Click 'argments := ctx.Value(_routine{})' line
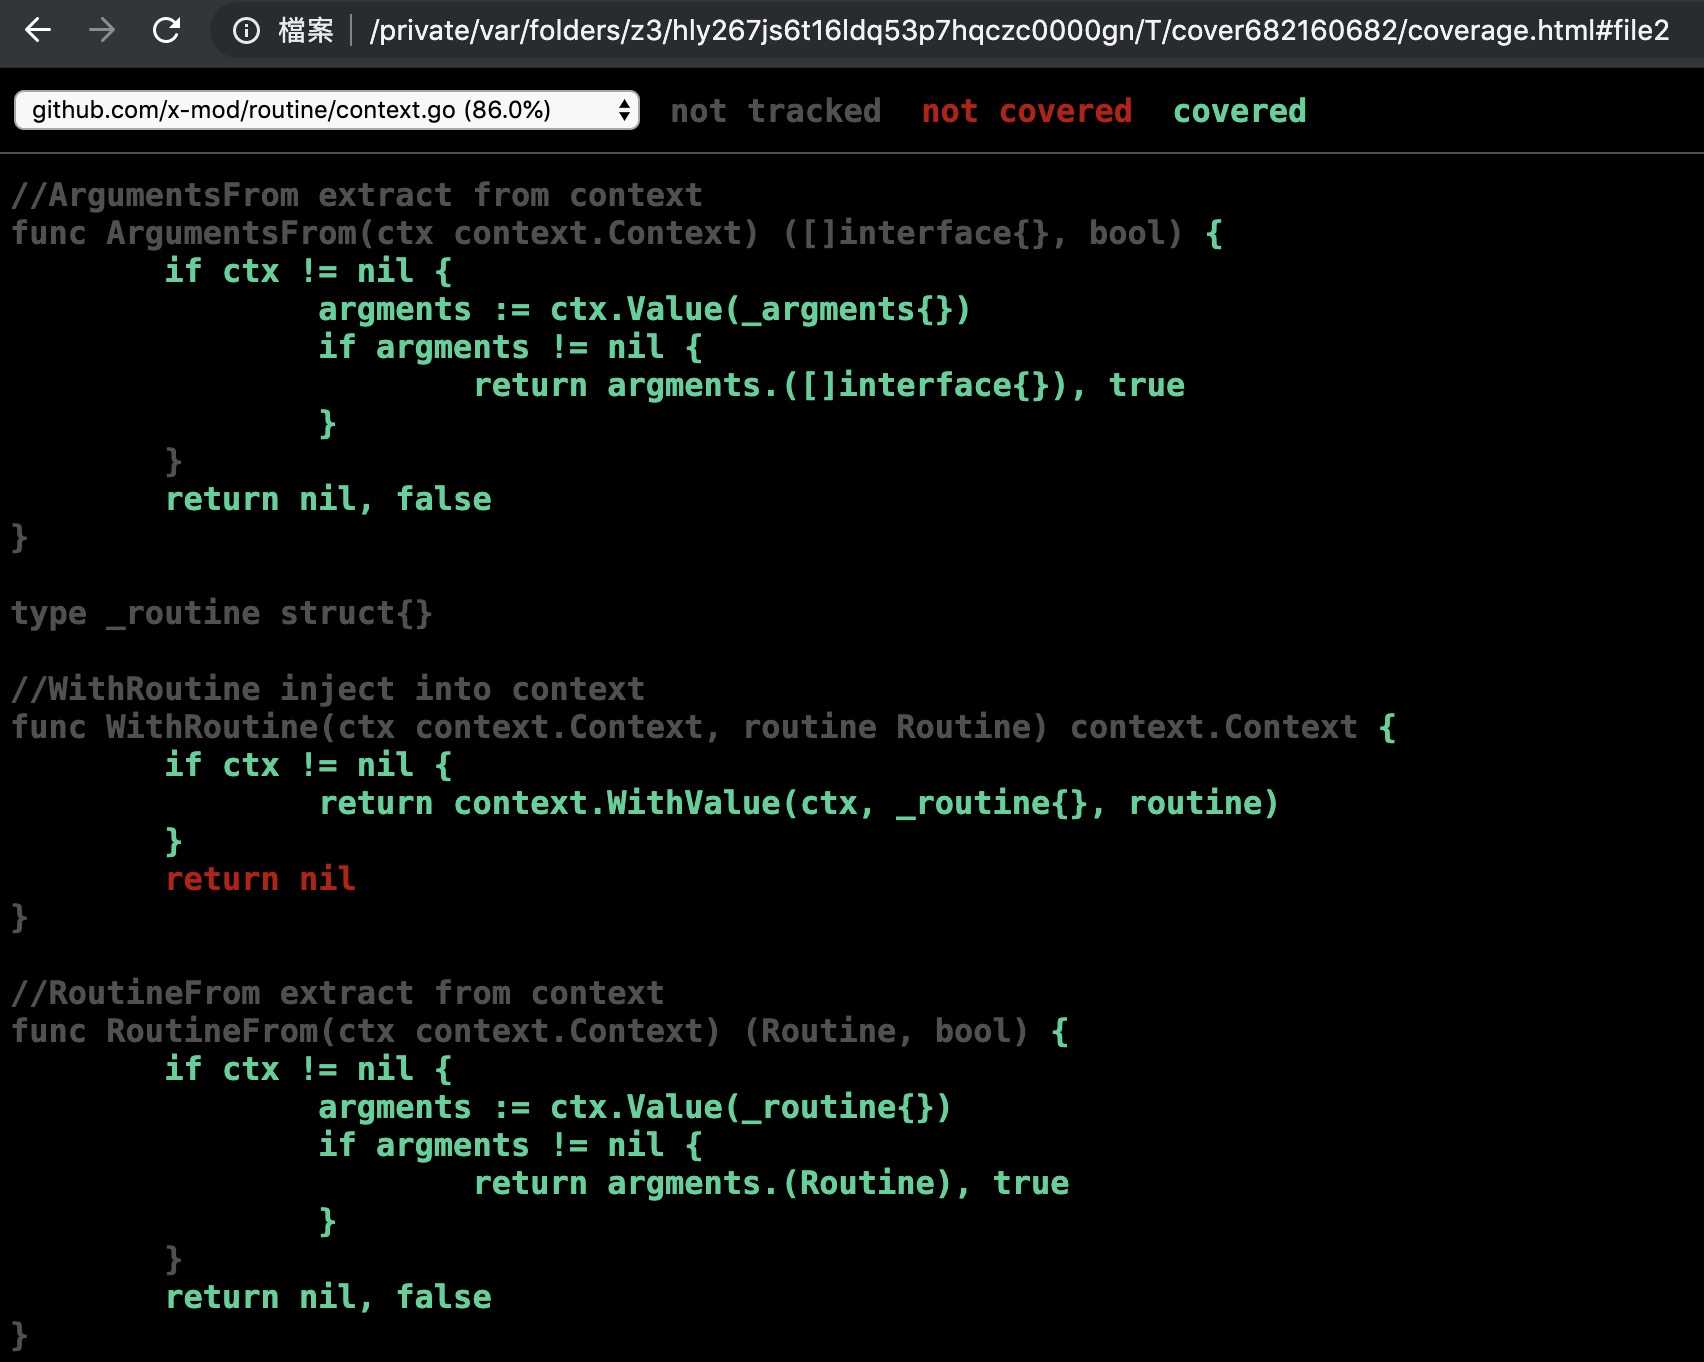The image size is (1704, 1362). click(x=634, y=1107)
